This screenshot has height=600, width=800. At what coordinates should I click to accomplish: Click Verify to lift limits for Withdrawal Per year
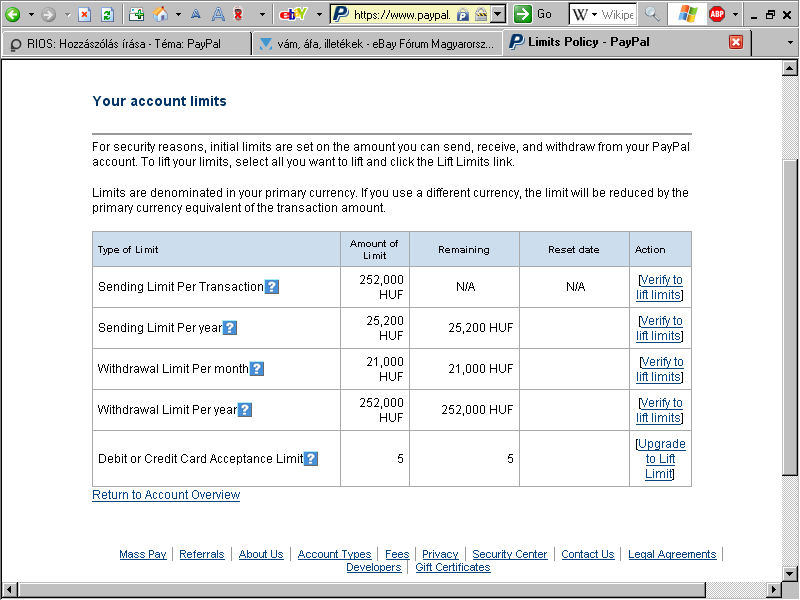[x=660, y=410]
